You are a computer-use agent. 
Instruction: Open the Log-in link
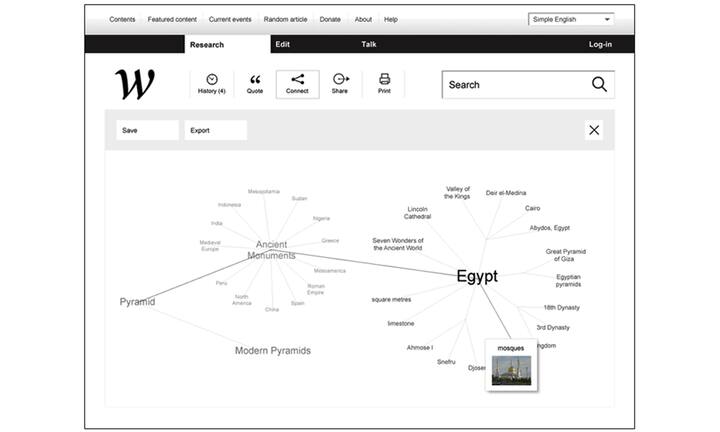[x=600, y=44]
